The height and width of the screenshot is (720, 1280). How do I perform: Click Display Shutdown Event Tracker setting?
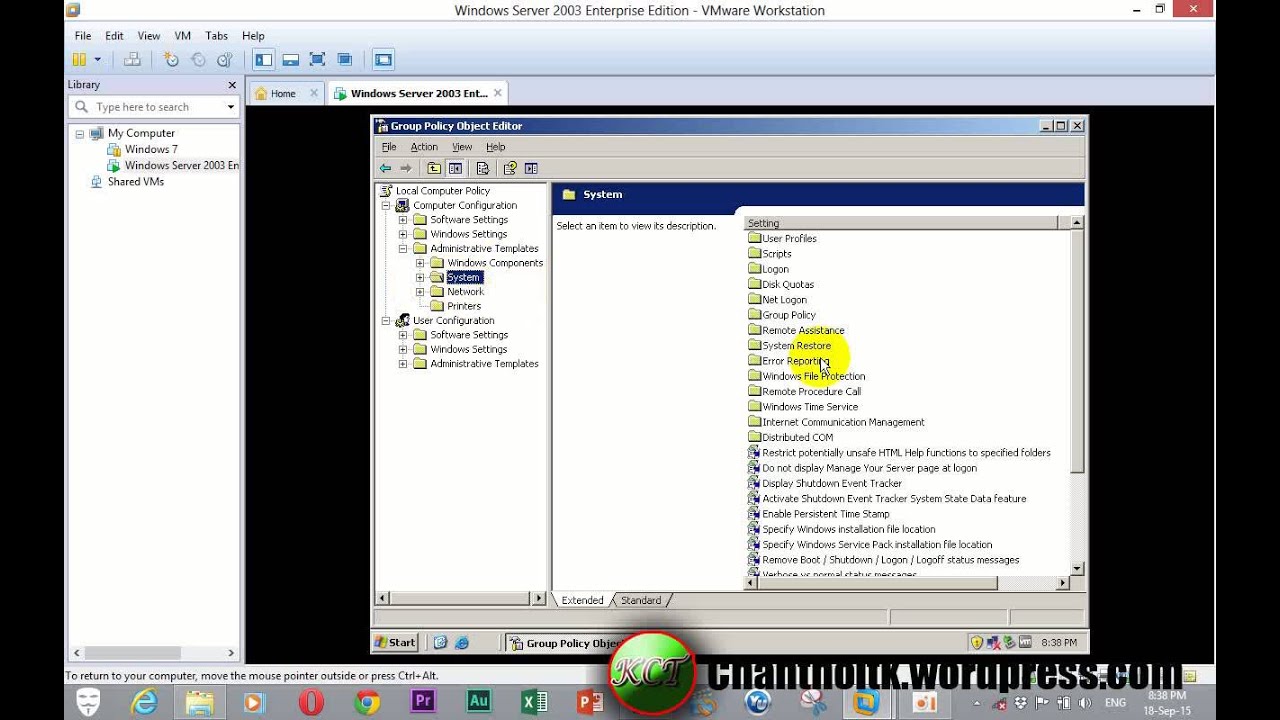[x=831, y=484]
